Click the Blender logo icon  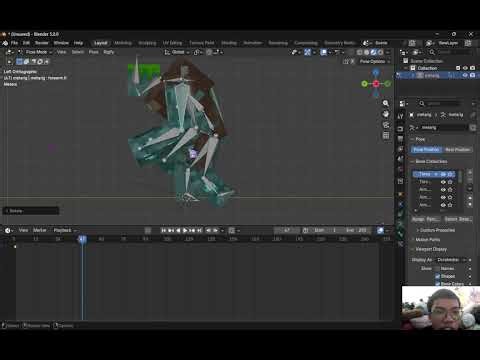pyautogui.click(x=5, y=43)
